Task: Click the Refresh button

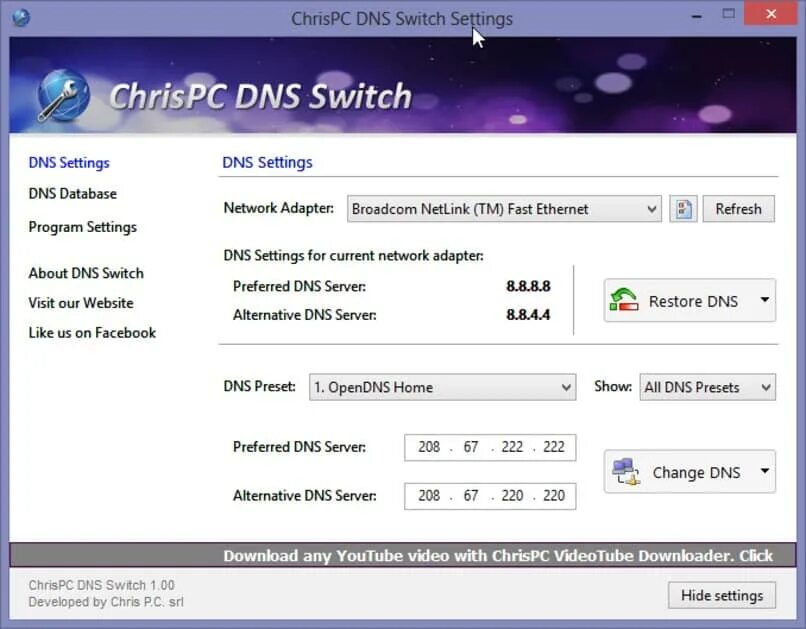Action: pos(738,209)
